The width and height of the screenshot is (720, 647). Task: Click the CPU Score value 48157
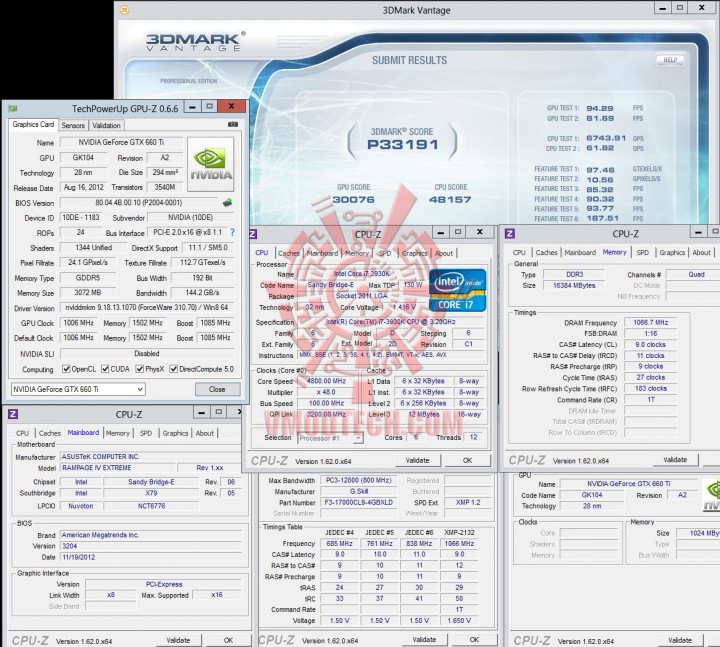[450, 199]
